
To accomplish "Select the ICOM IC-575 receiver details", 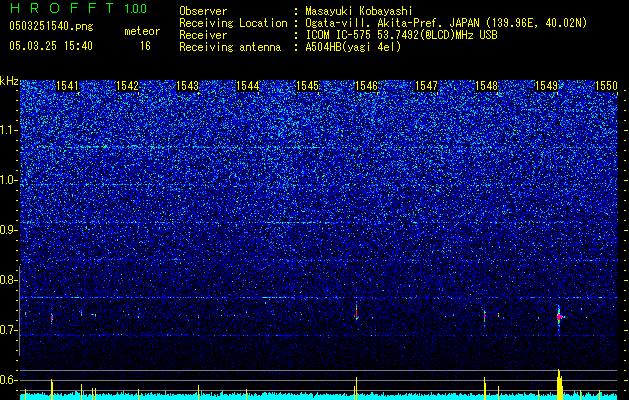I will click(402, 35).
